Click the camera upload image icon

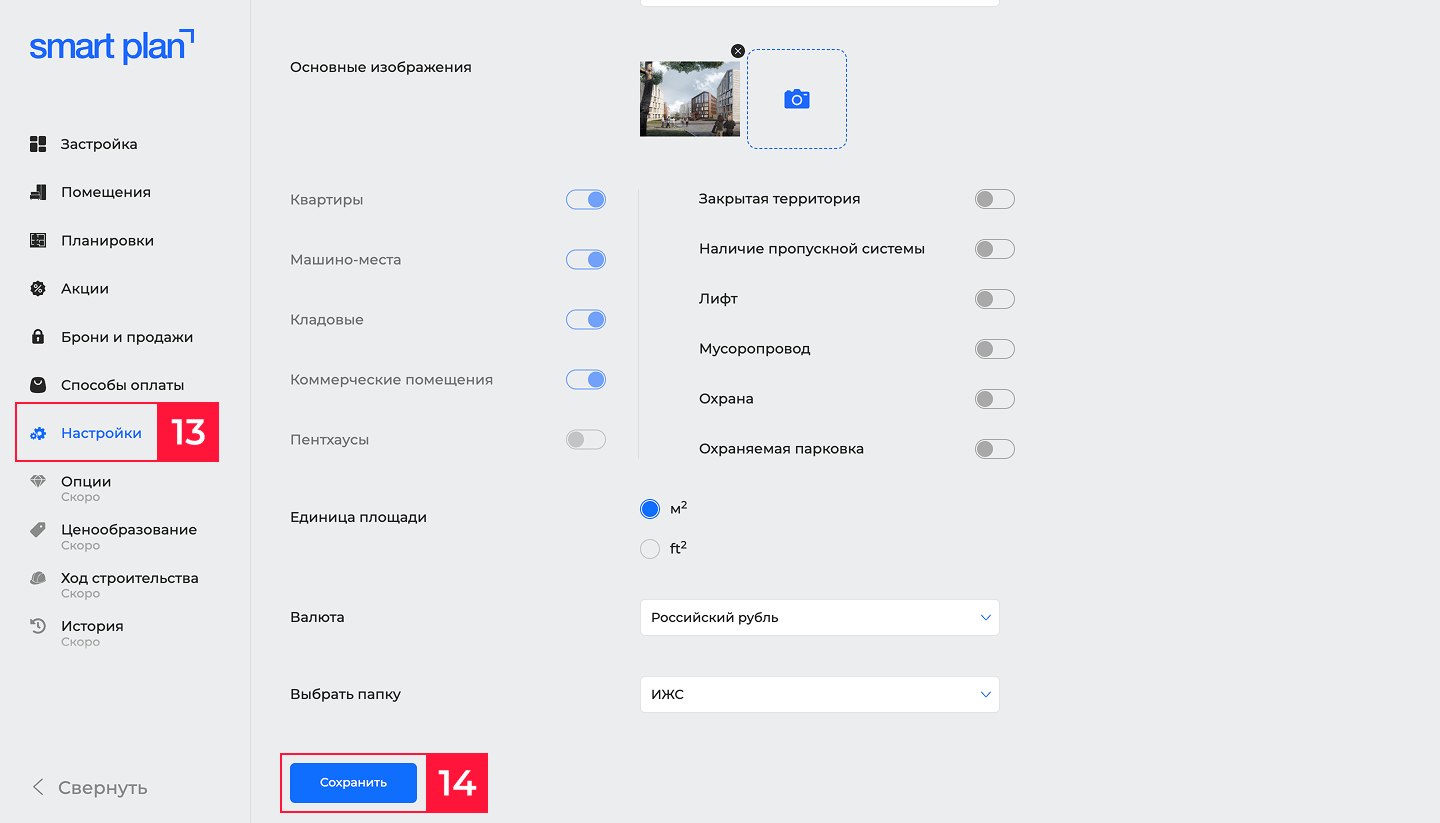[x=797, y=99]
